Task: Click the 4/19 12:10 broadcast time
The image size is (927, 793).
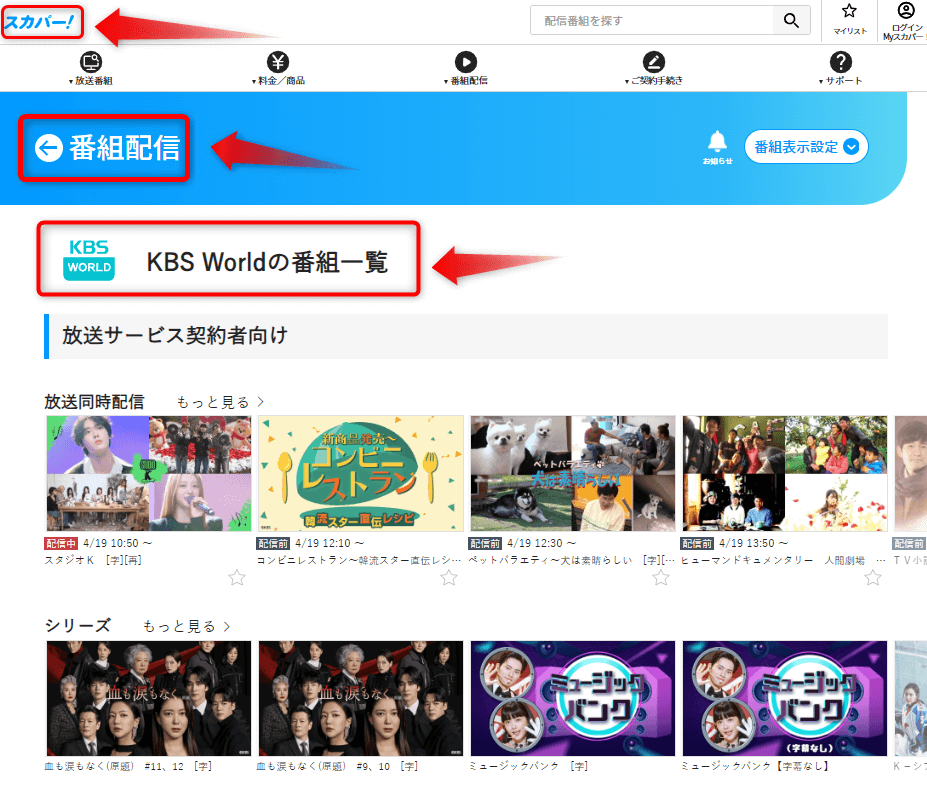Action: [x=329, y=543]
